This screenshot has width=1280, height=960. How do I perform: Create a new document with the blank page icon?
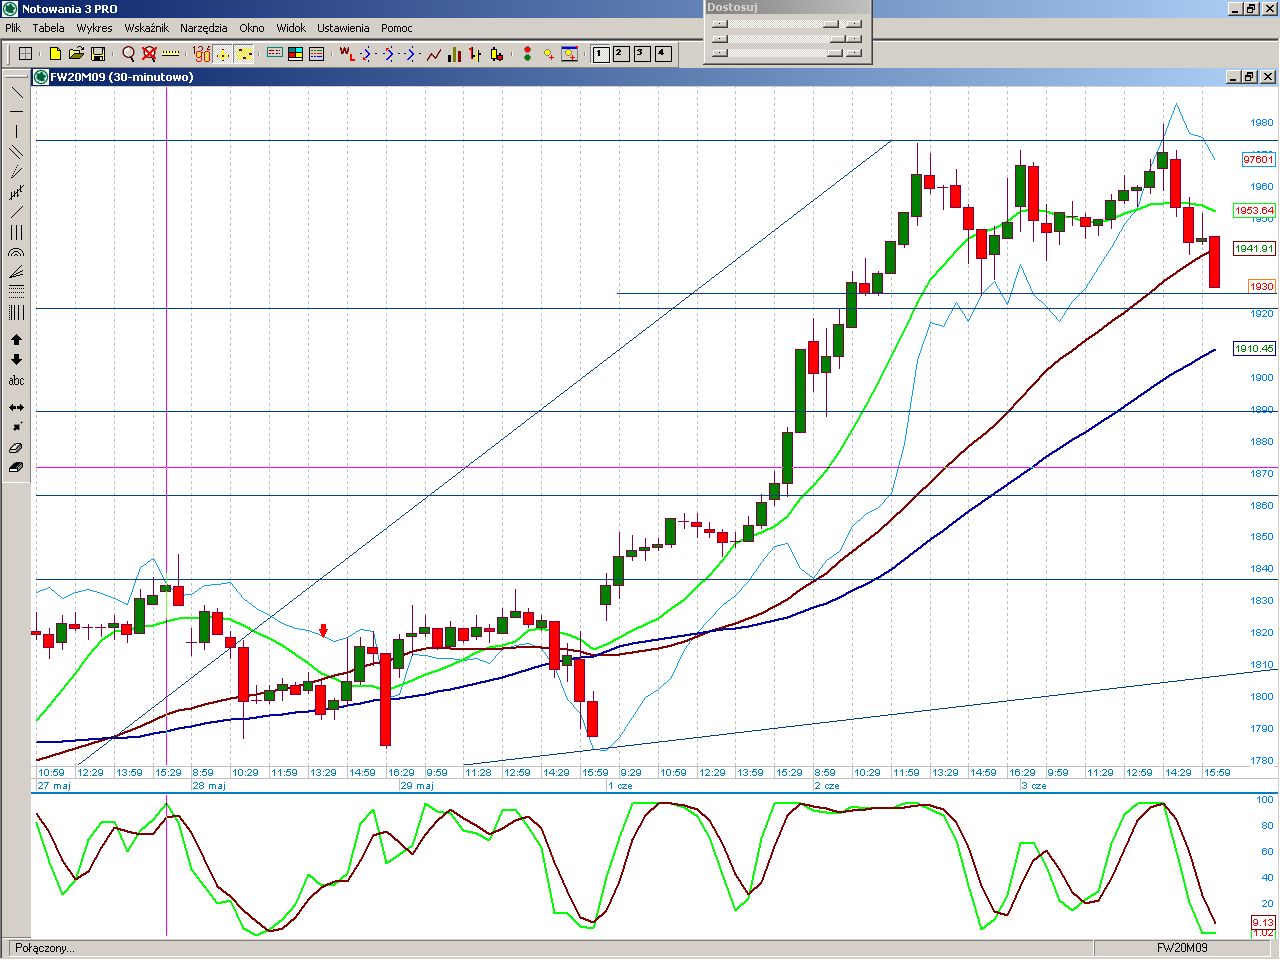click(x=55, y=54)
